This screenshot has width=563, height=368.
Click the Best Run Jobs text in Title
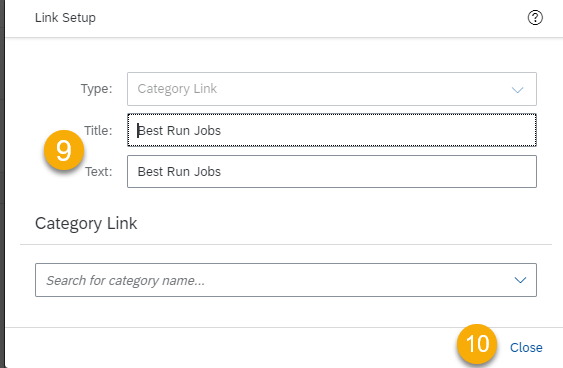[x=179, y=131]
